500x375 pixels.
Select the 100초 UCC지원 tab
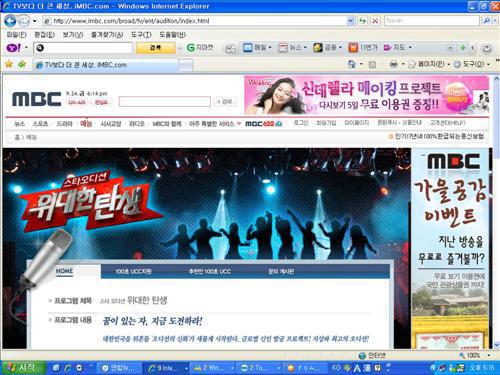point(133,271)
